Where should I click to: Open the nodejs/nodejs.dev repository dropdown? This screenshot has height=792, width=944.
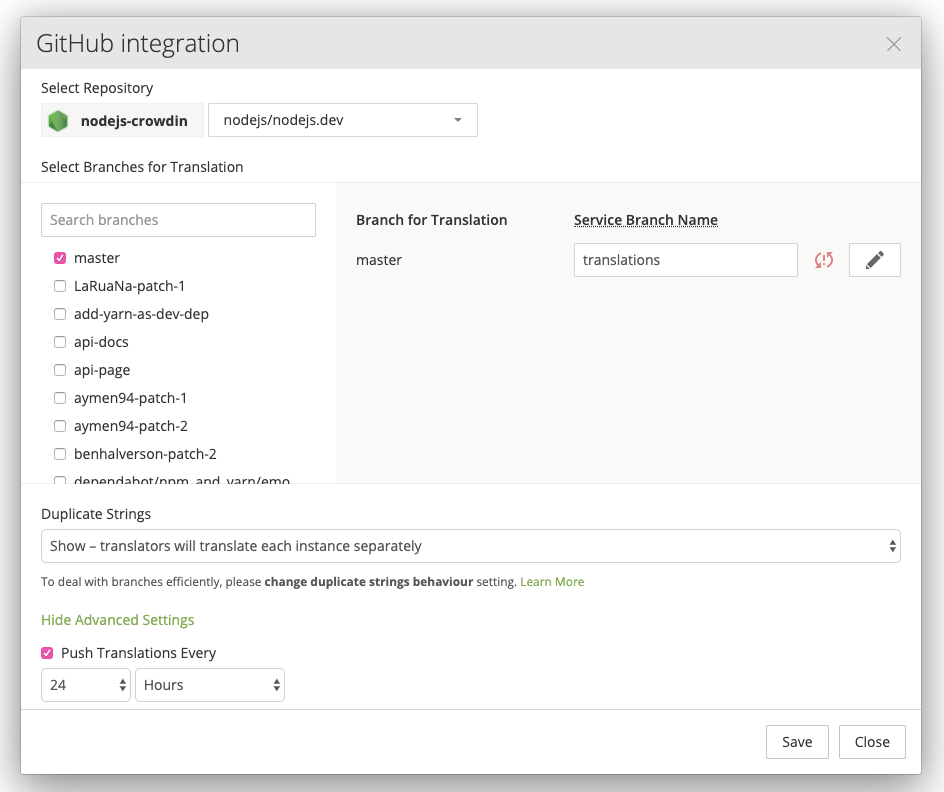coord(343,120)
